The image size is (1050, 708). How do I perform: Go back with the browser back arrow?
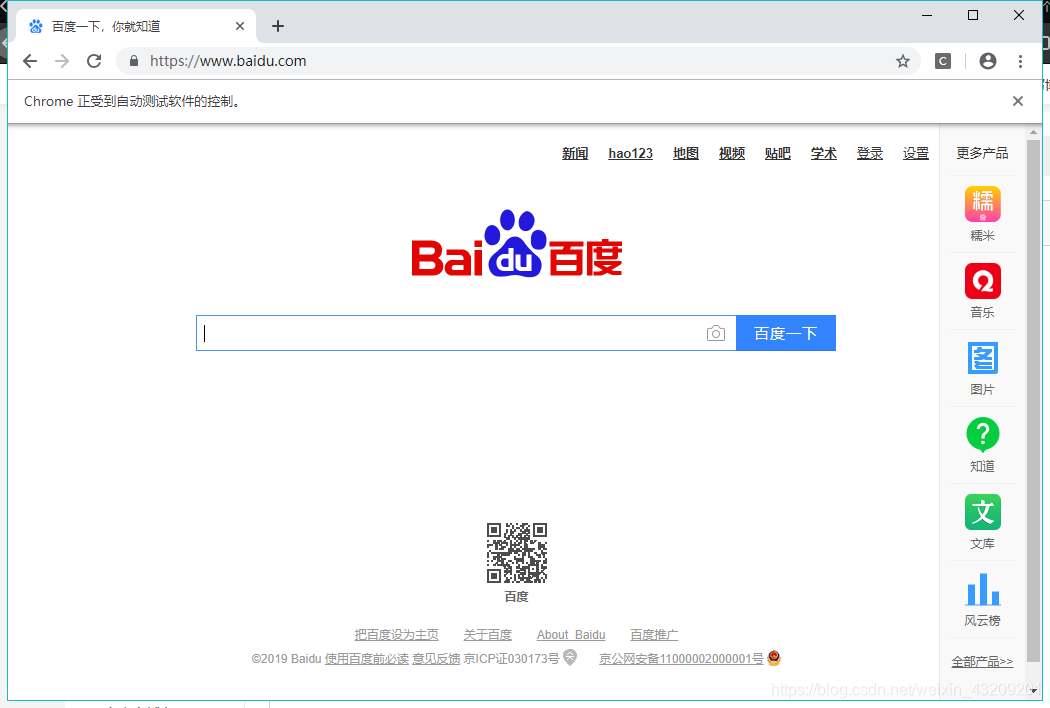point(29,61)
